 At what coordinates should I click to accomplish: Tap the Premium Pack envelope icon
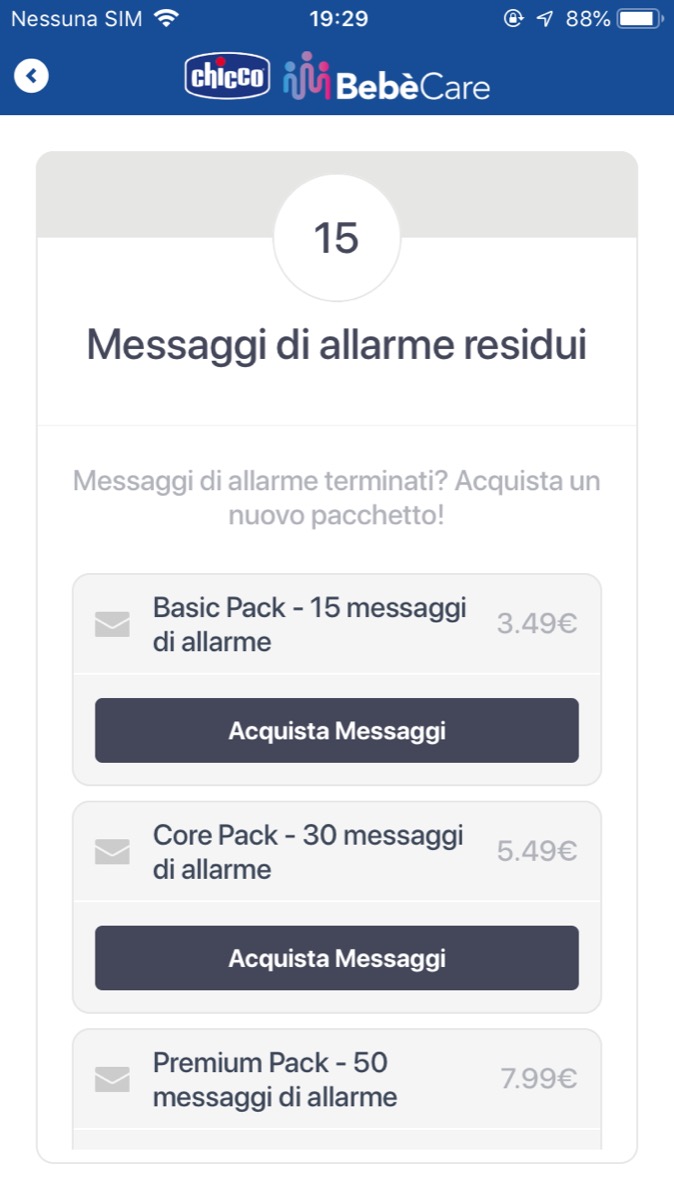point(112,1079)
